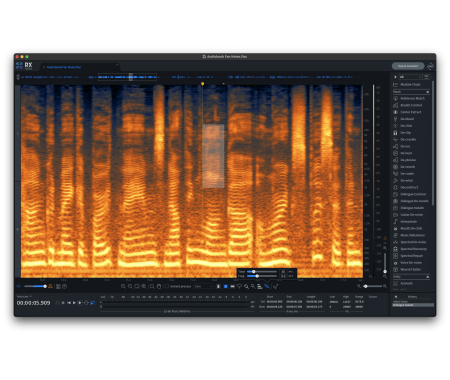Toggle module list view button
The height and width of the screenshot is (380, 450).
point(426,77)
